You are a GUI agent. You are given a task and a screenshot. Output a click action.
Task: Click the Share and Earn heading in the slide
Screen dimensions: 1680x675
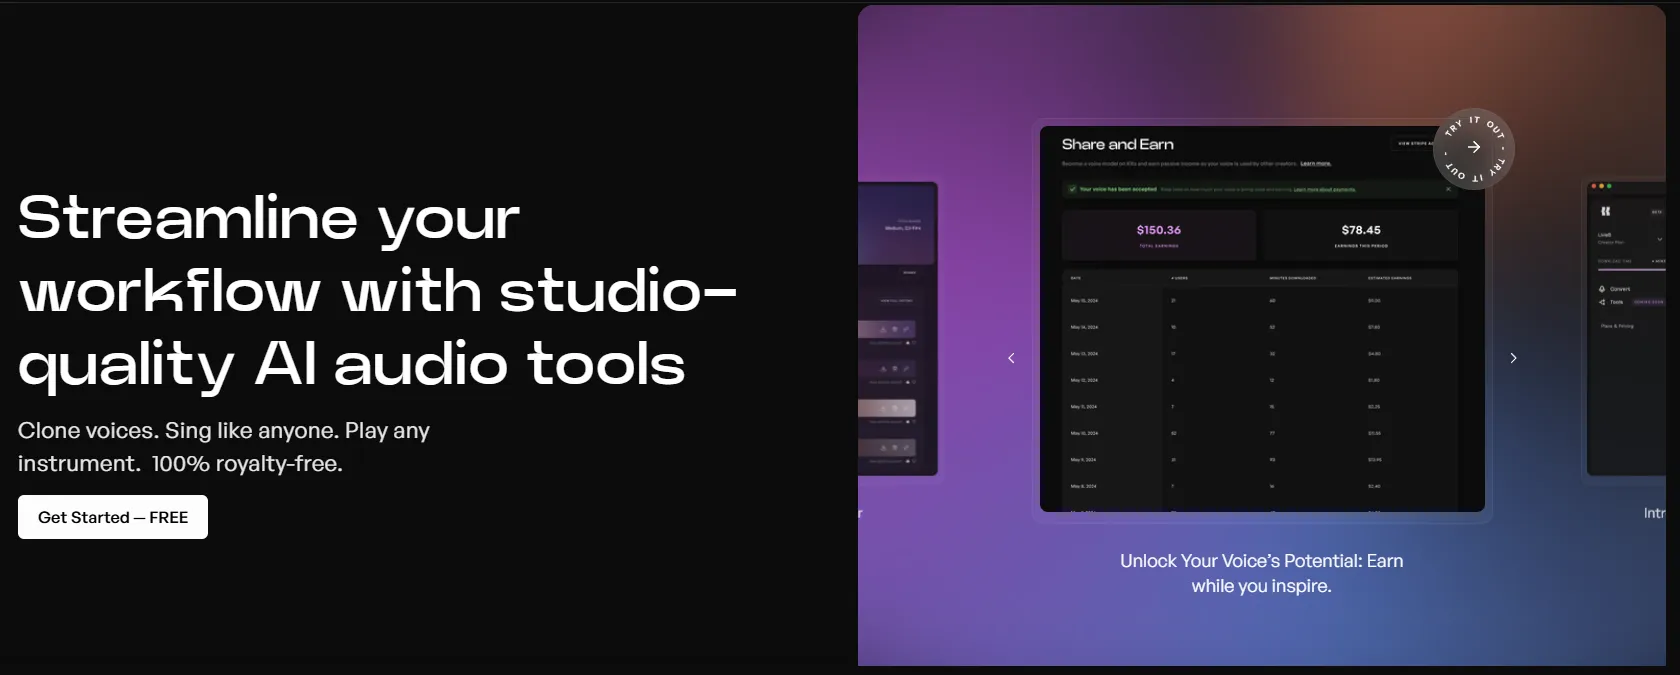pos(1118,144)
